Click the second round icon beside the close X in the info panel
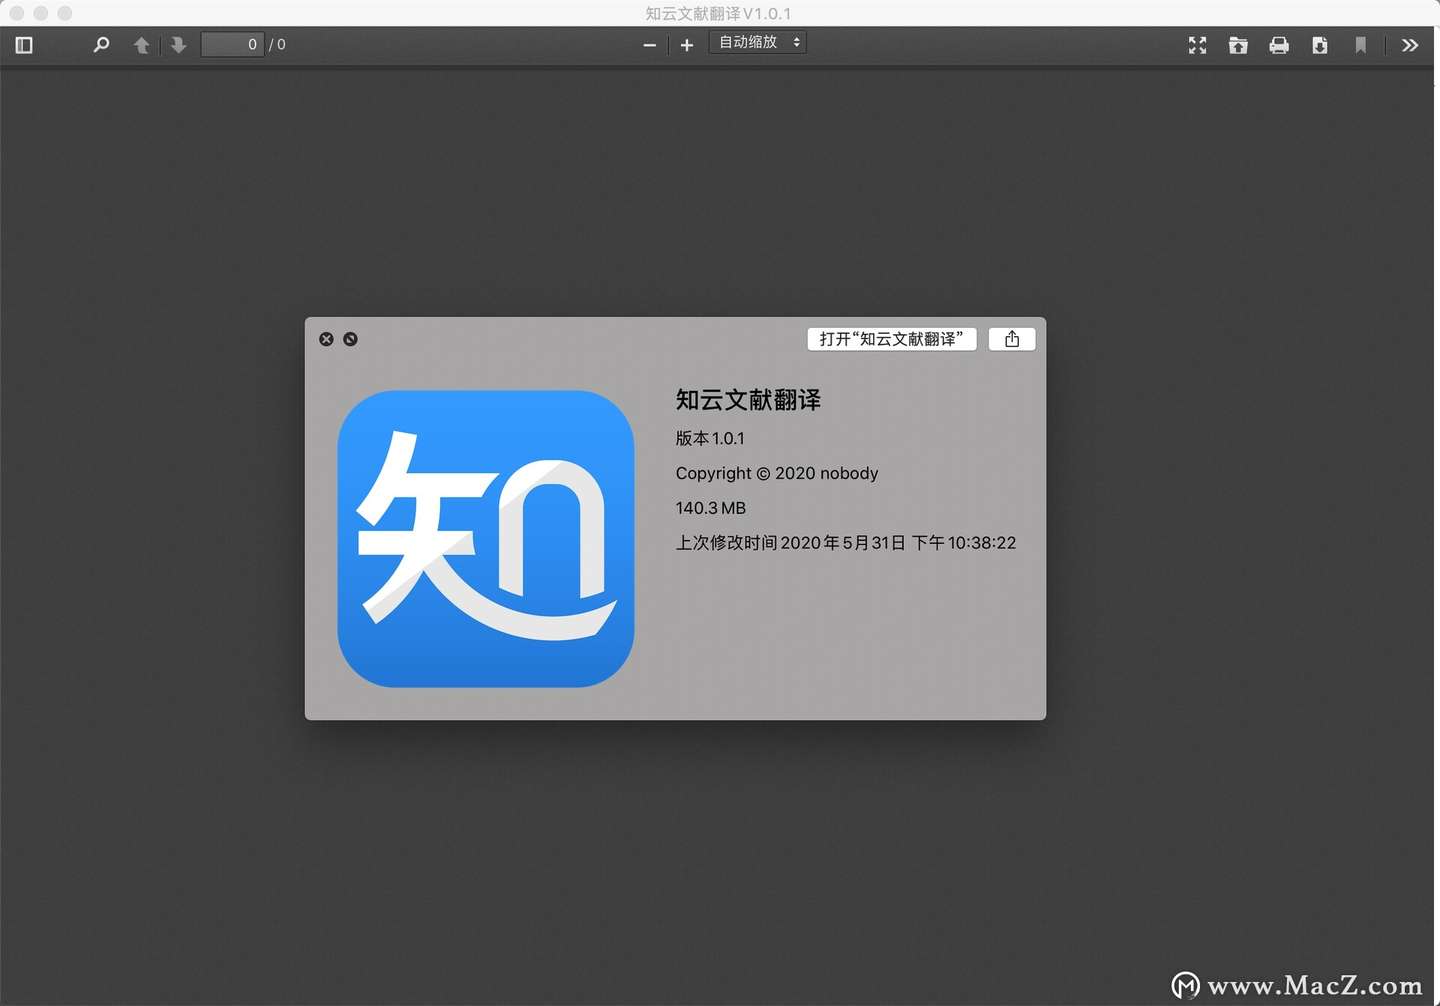1440x1006 pixels. (350, 339)
